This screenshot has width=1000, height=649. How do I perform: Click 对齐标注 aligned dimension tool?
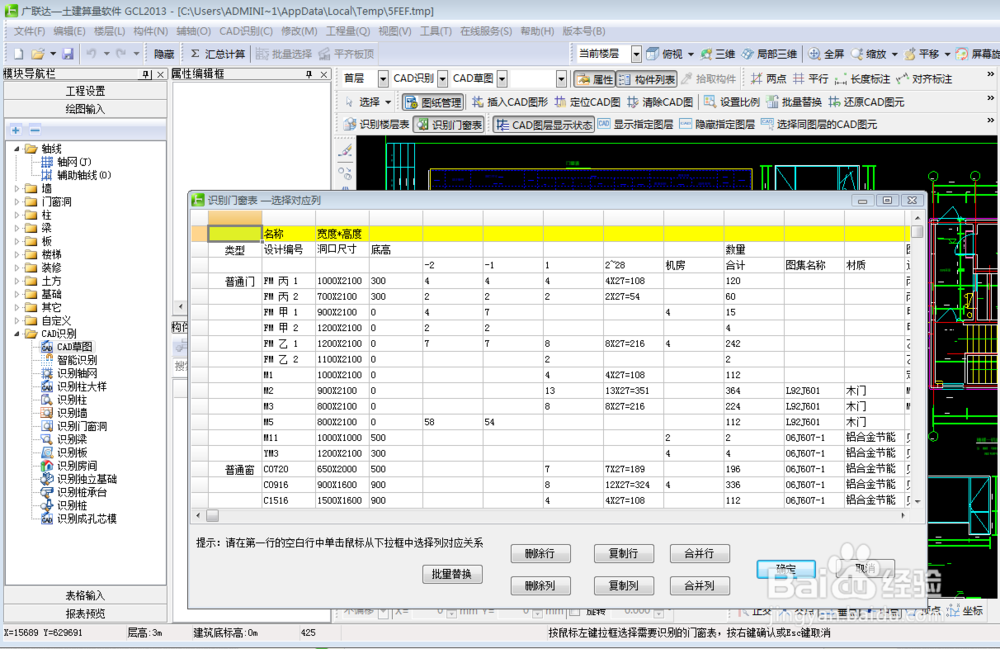pos(924,79)
